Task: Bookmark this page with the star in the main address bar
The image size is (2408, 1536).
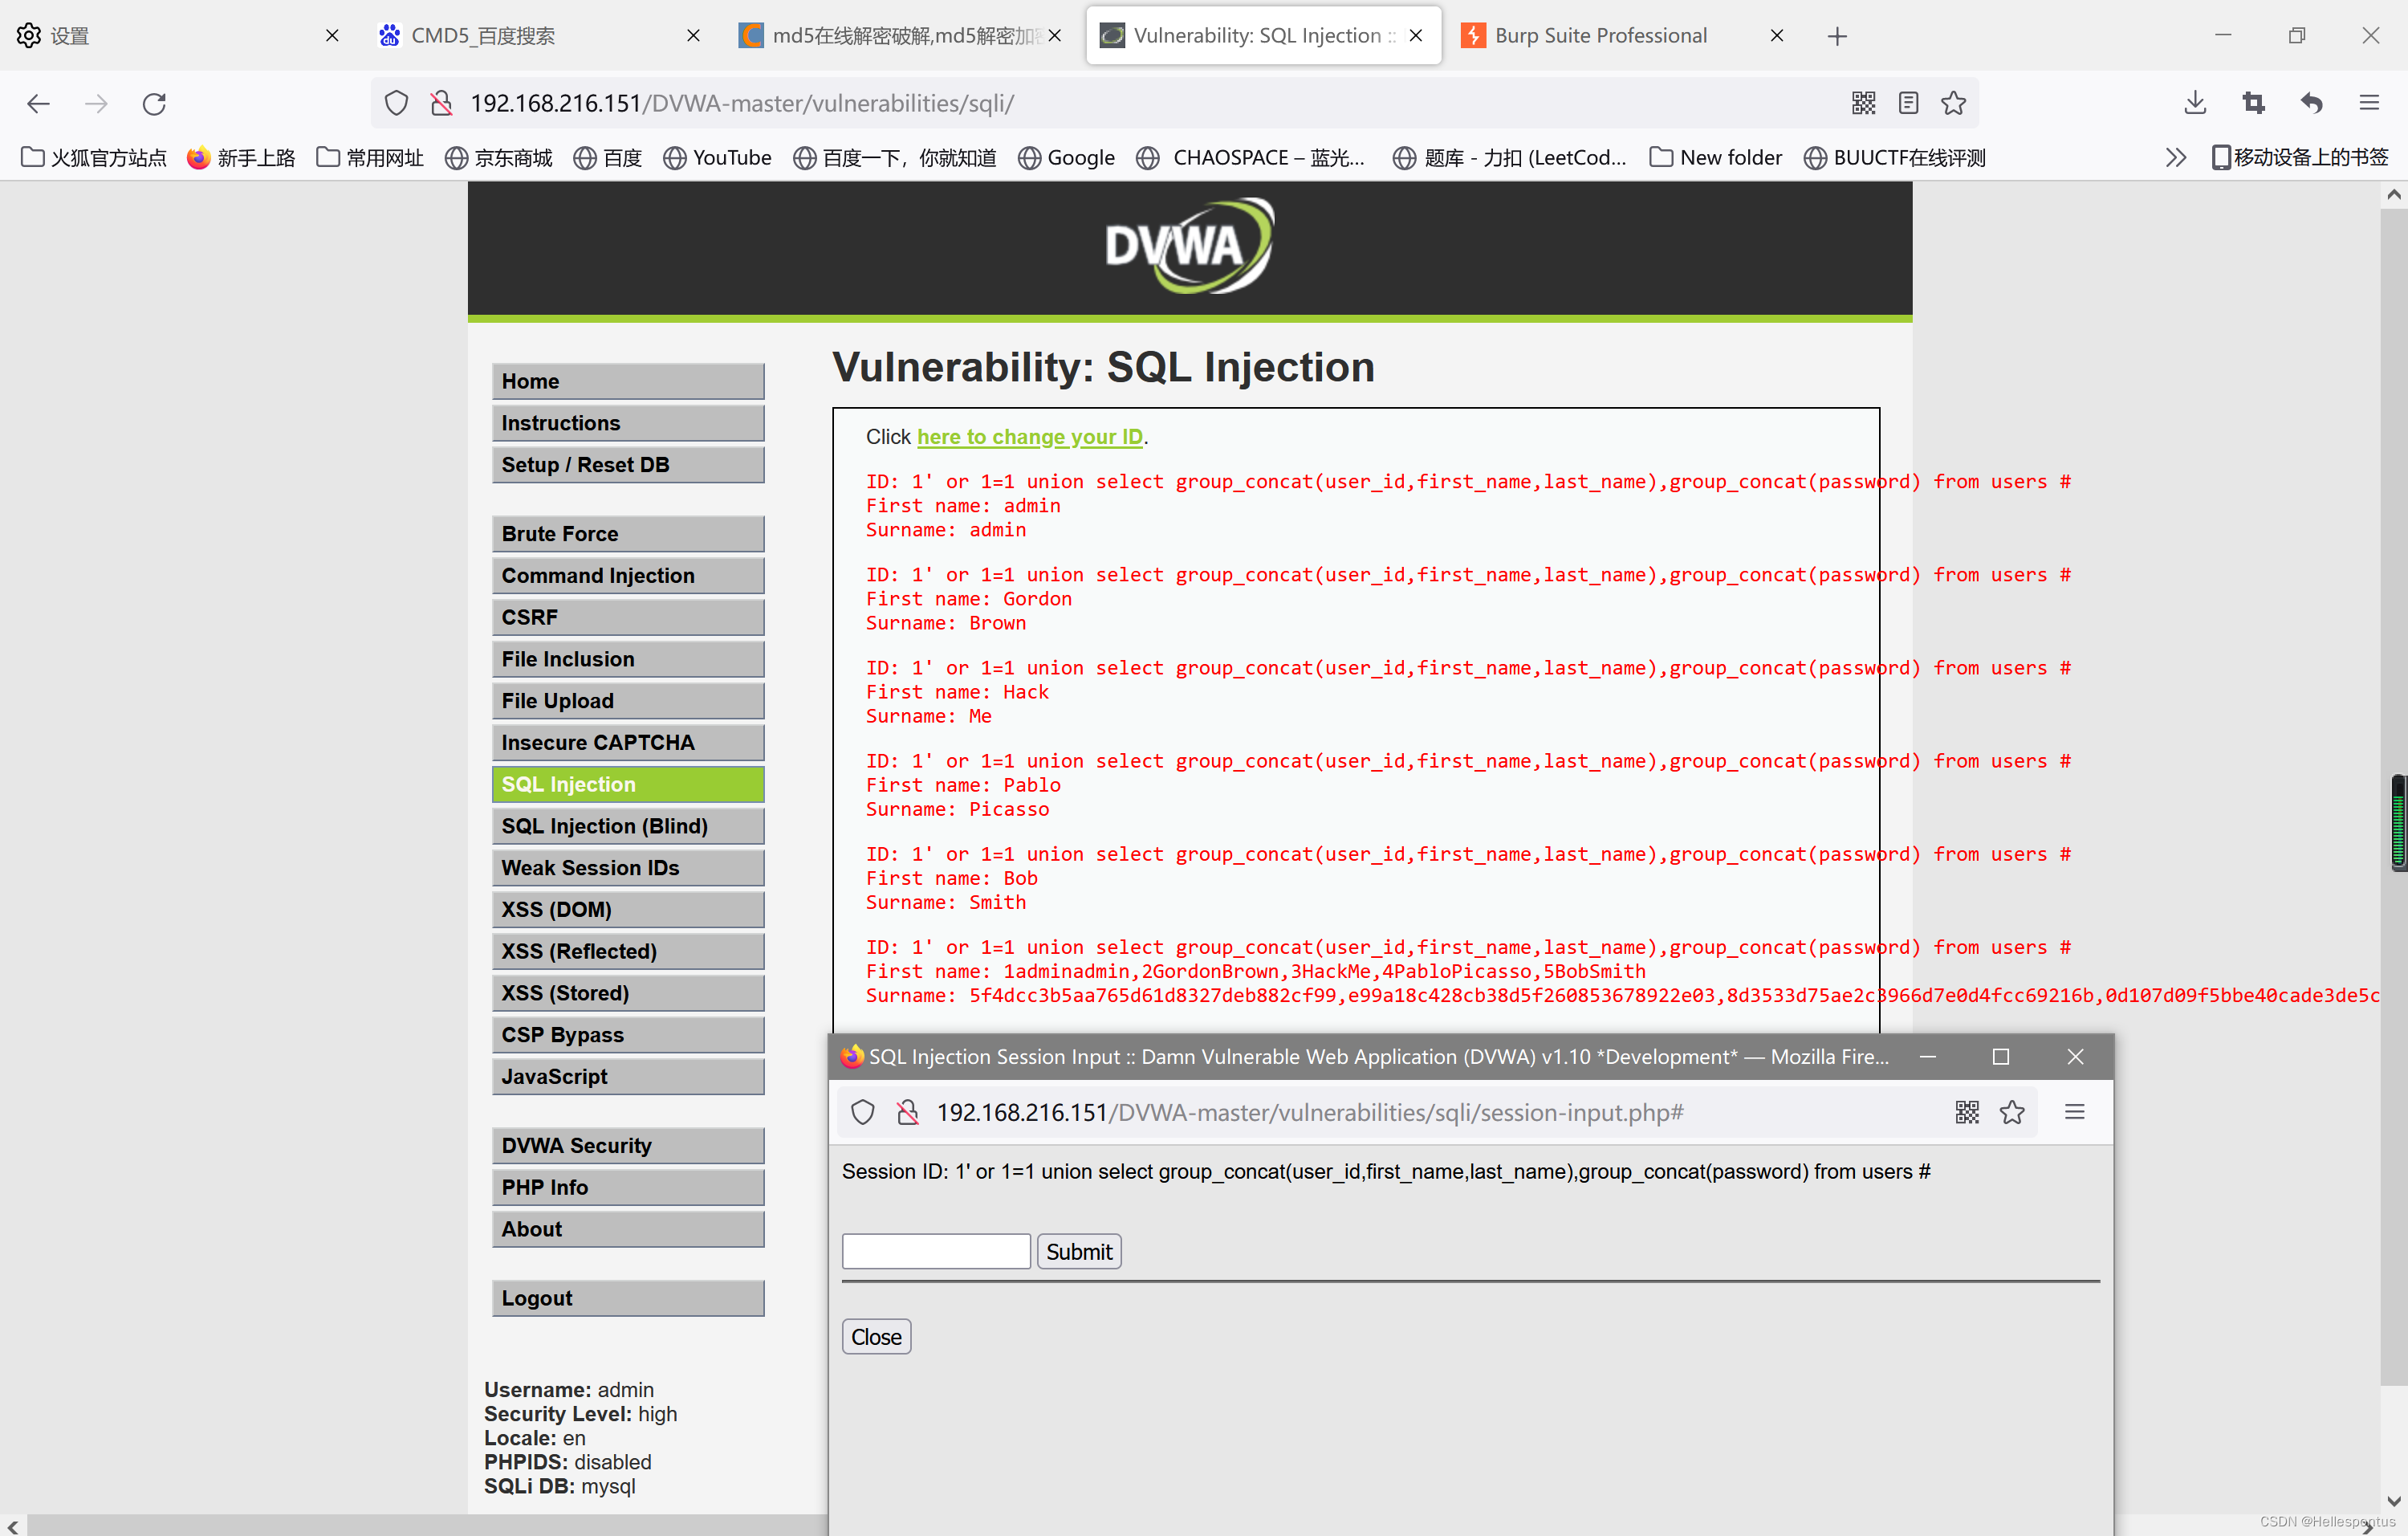Action: pos(1953,103)
